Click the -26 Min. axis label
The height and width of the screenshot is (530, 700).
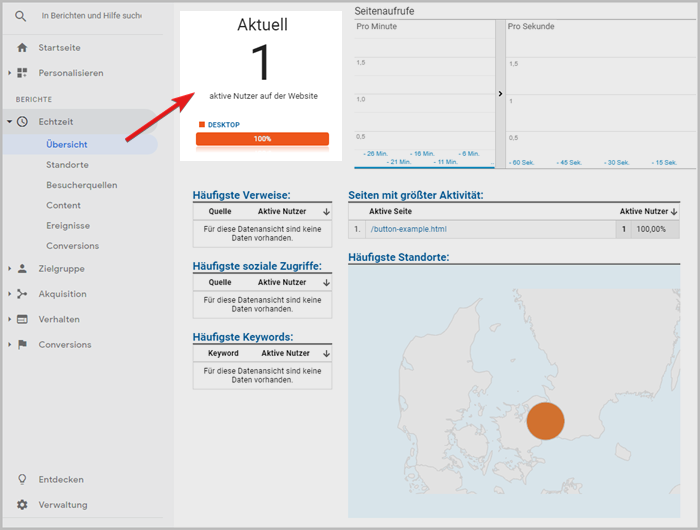pyautogui.click(x=375, y=154)
